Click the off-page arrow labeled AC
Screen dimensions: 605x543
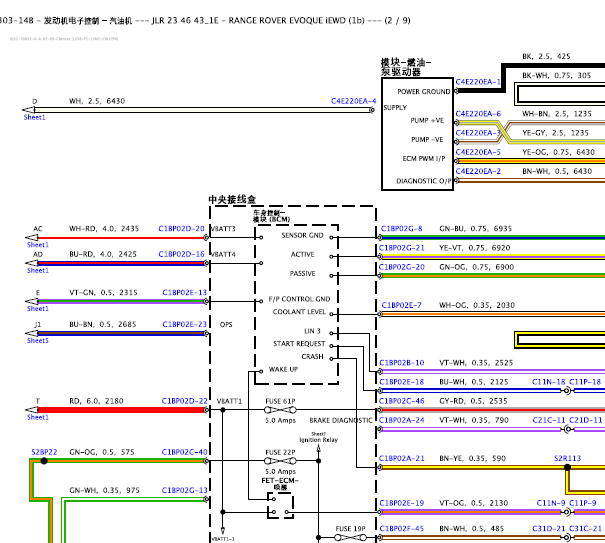pyautogui.click(x=32, y=238)
